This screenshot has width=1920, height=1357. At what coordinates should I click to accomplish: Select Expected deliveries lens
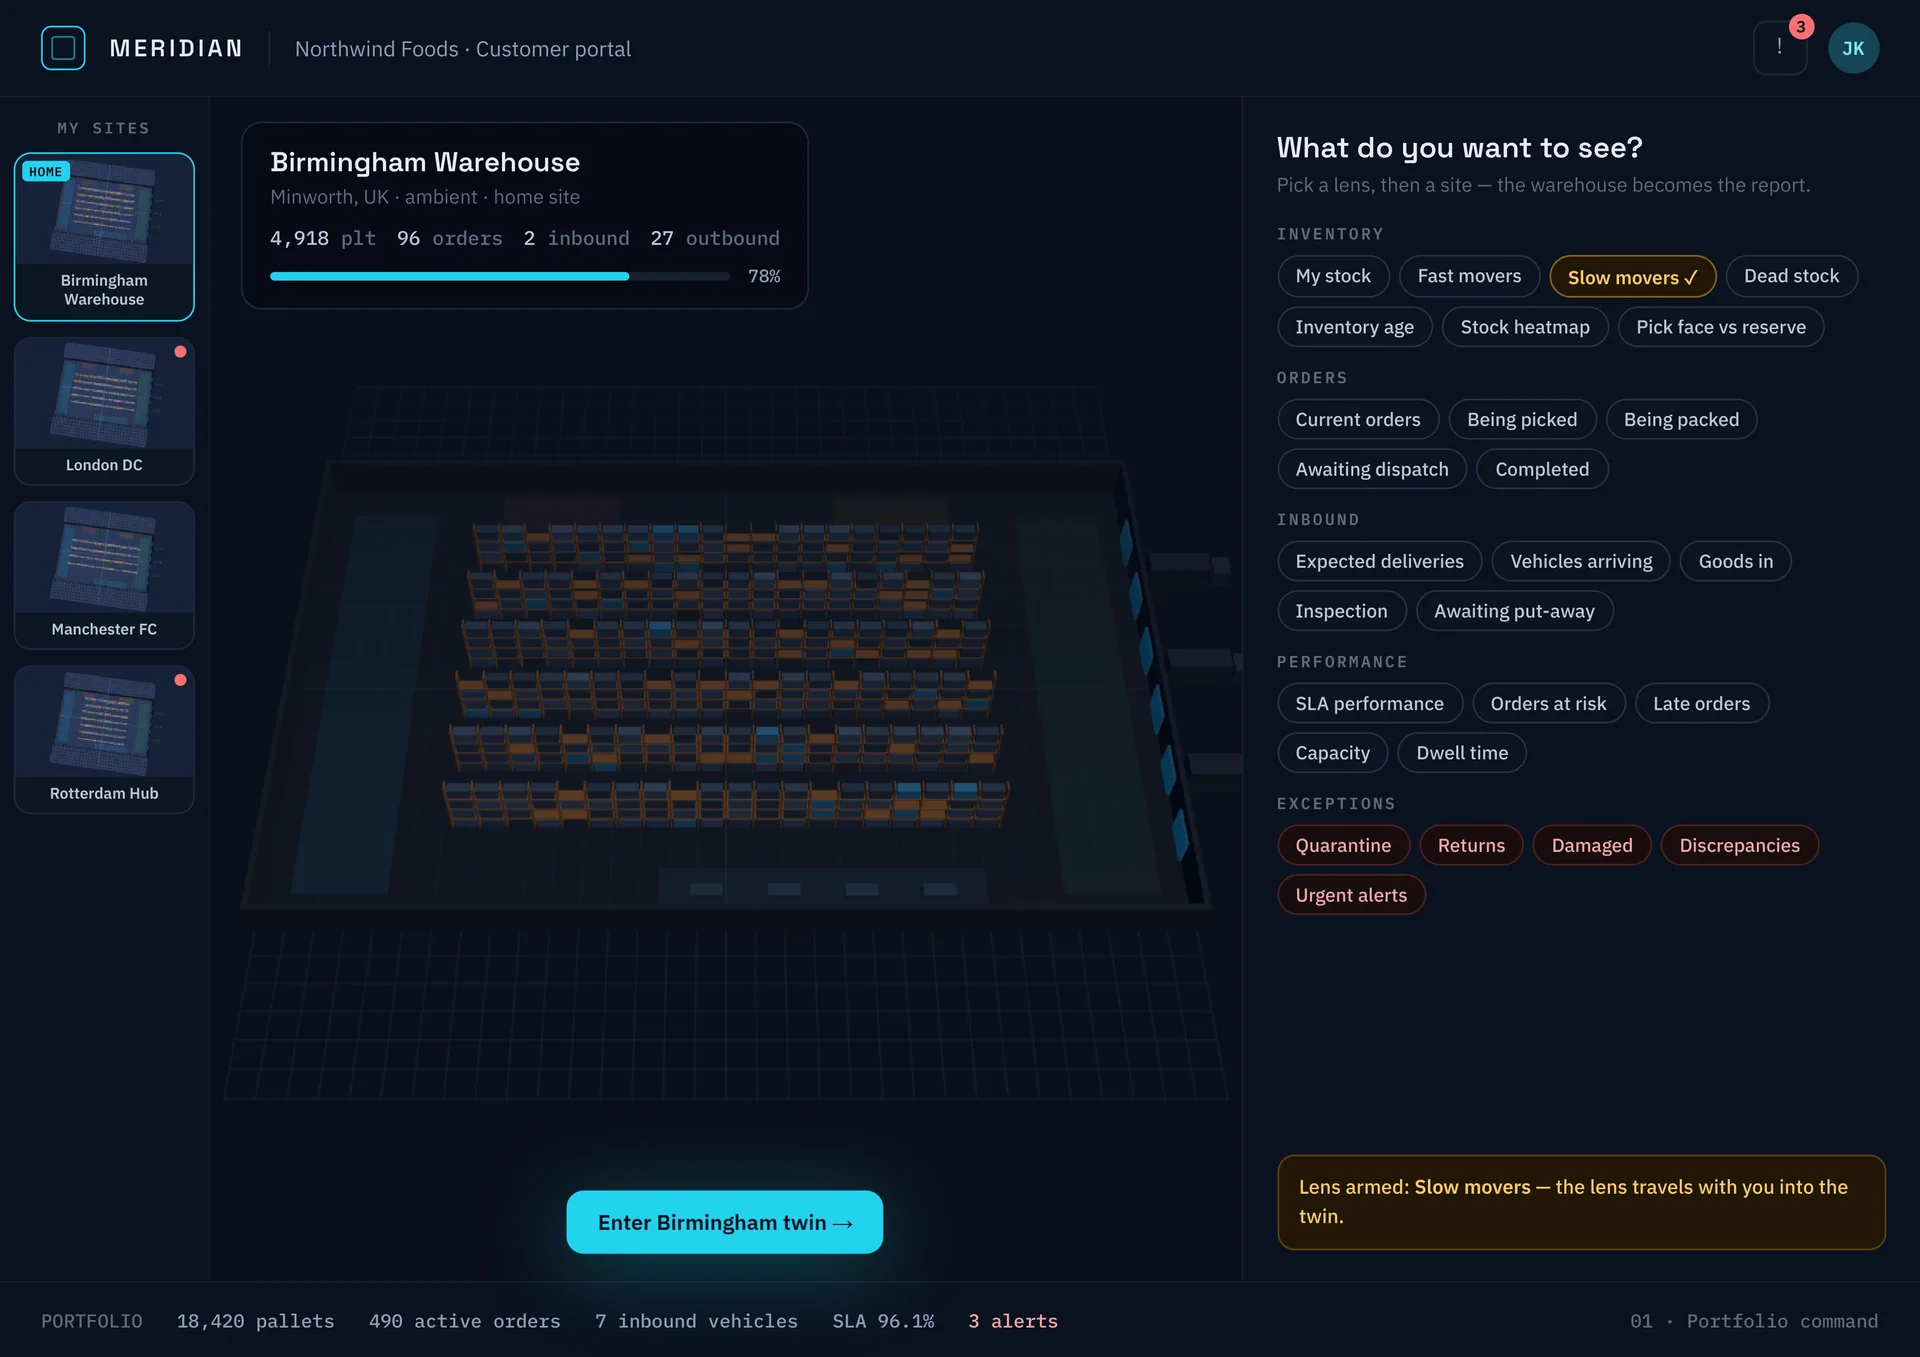[x=1379, y=561]
